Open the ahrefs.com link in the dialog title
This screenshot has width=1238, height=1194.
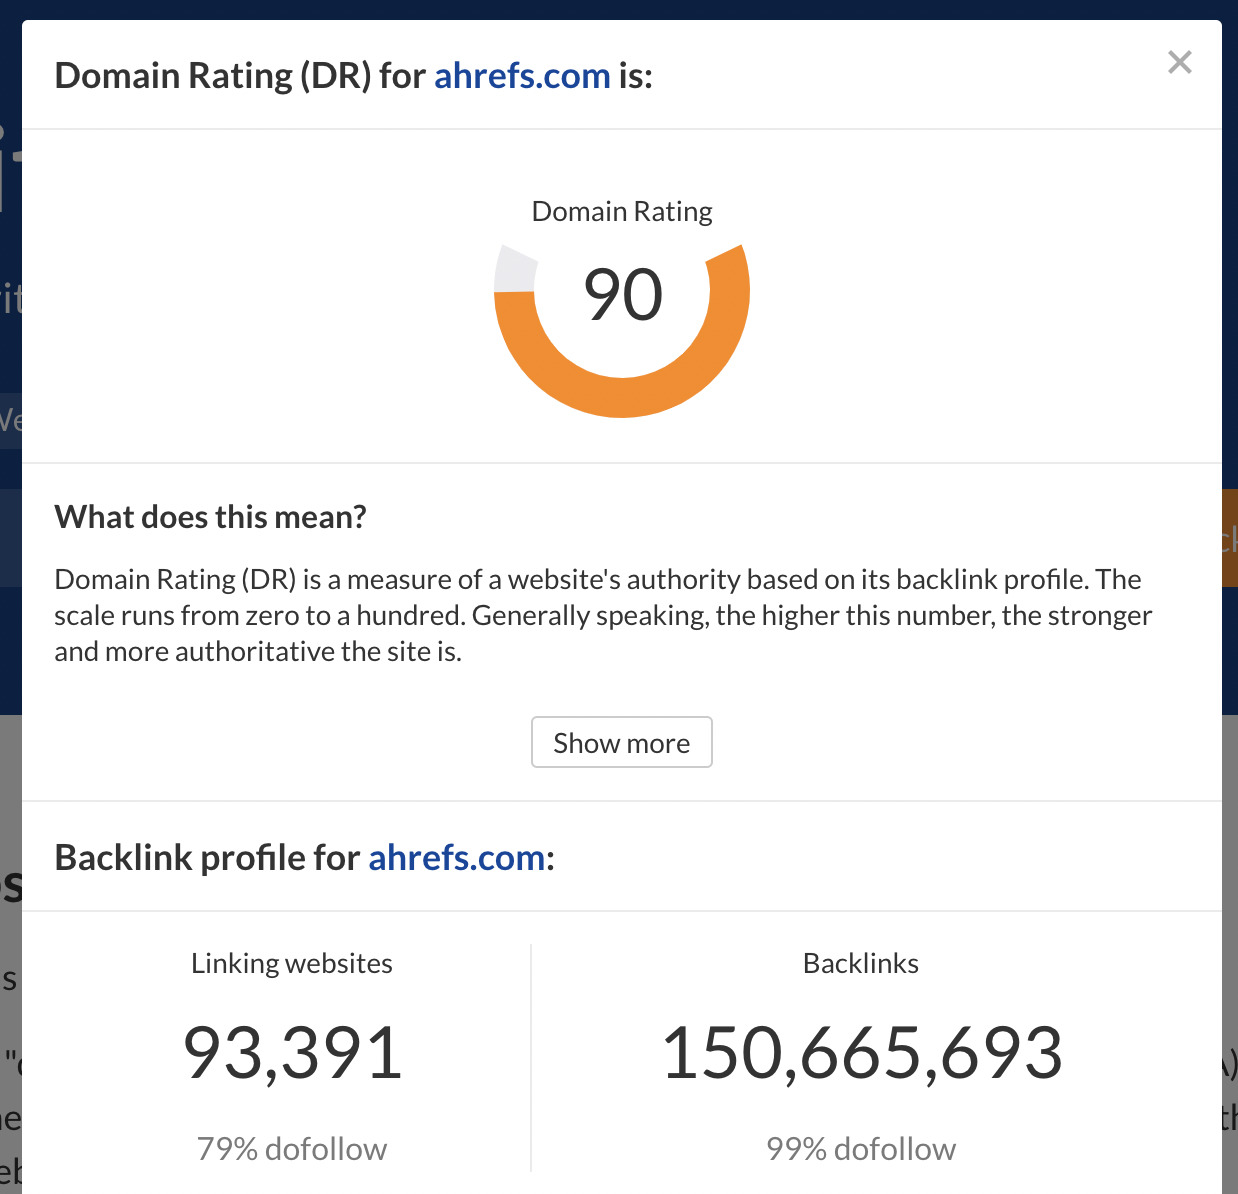pyautogui.click(x=522, y=75)
